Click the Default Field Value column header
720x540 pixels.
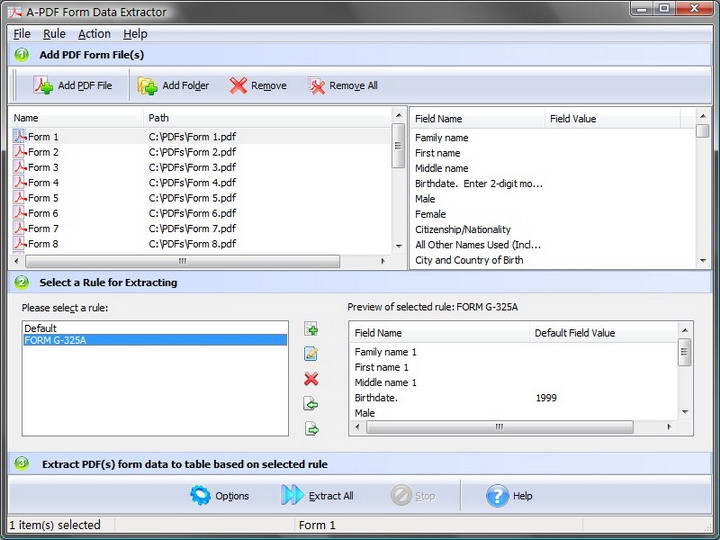(603, 333)
